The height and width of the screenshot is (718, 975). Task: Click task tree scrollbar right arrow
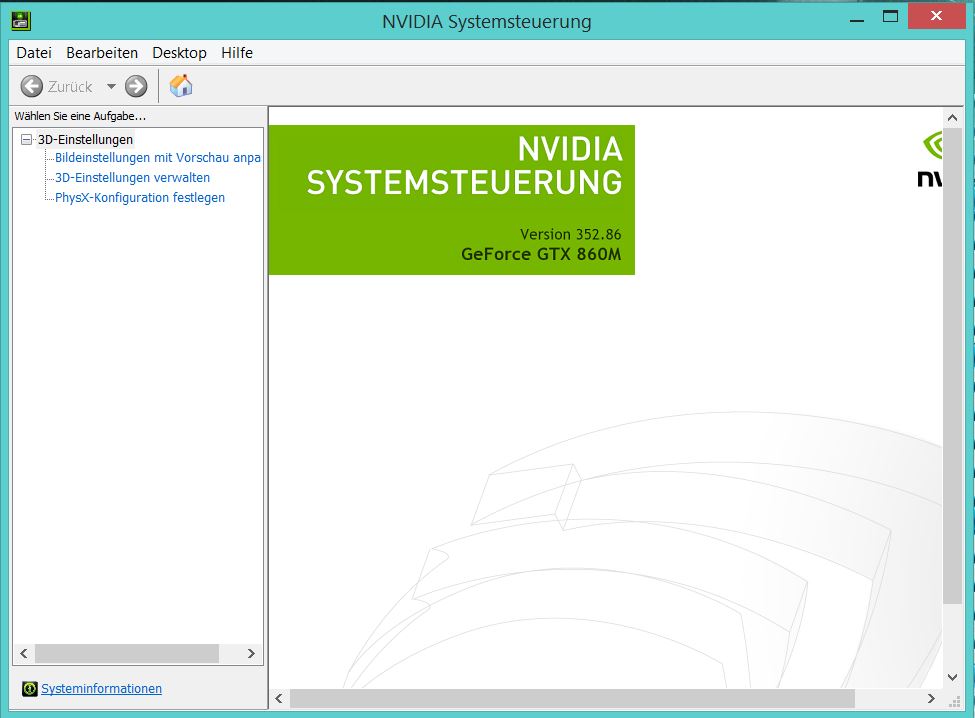251,653
